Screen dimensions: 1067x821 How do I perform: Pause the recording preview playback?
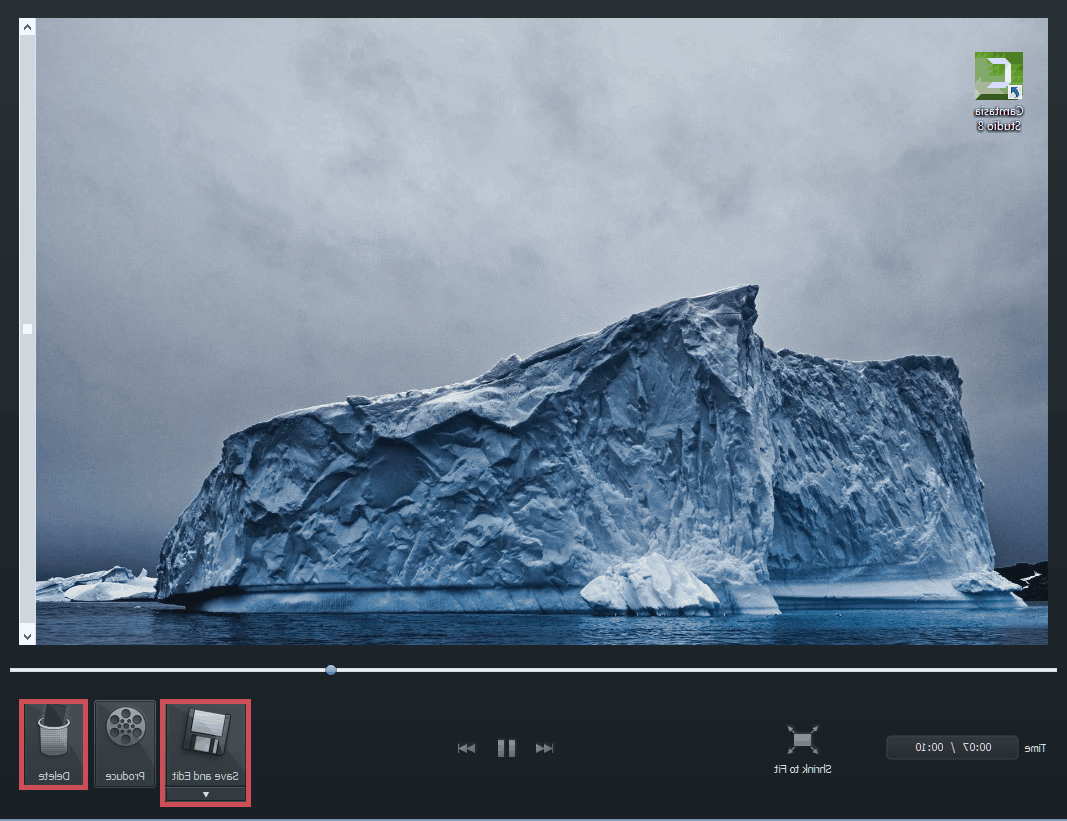click(x=506, y=748)
